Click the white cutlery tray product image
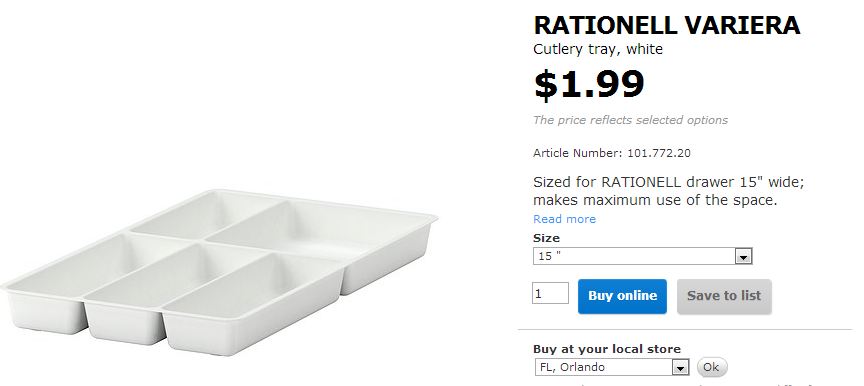Screen dimensions: 864x386 click(x=219, y=271)
